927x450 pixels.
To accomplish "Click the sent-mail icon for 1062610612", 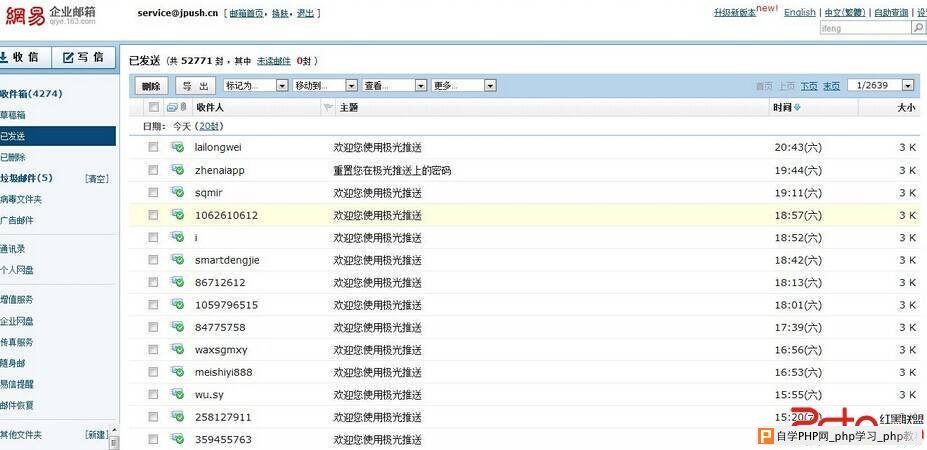I will coord(177,215).
